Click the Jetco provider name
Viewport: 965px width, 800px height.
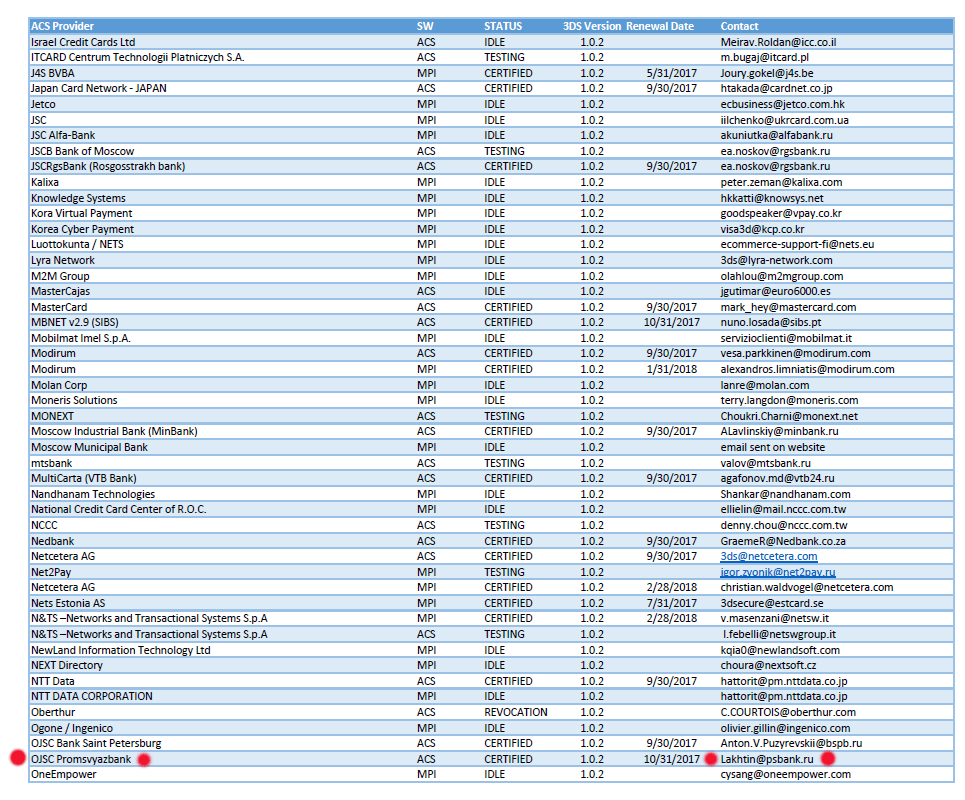click(43, 104)
